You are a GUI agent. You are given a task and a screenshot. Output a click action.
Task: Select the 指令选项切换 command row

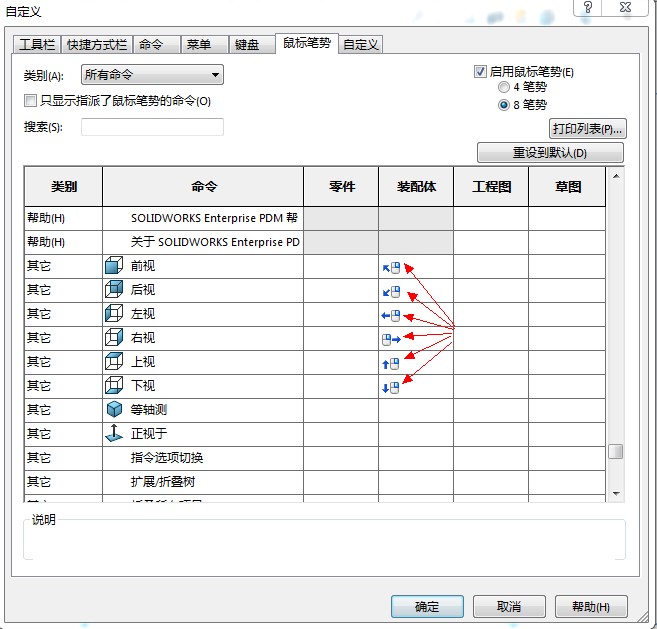(315, 458)
